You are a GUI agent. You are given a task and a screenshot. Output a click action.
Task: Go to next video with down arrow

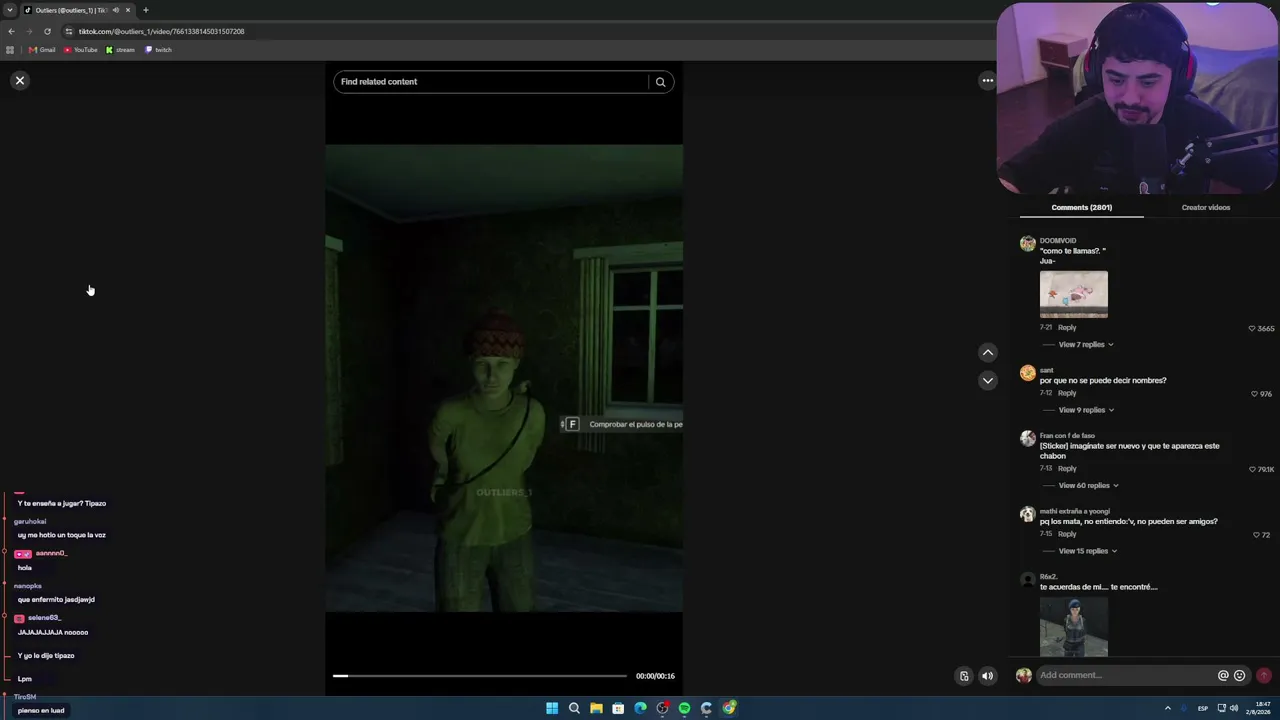click(x=987, y=380)
